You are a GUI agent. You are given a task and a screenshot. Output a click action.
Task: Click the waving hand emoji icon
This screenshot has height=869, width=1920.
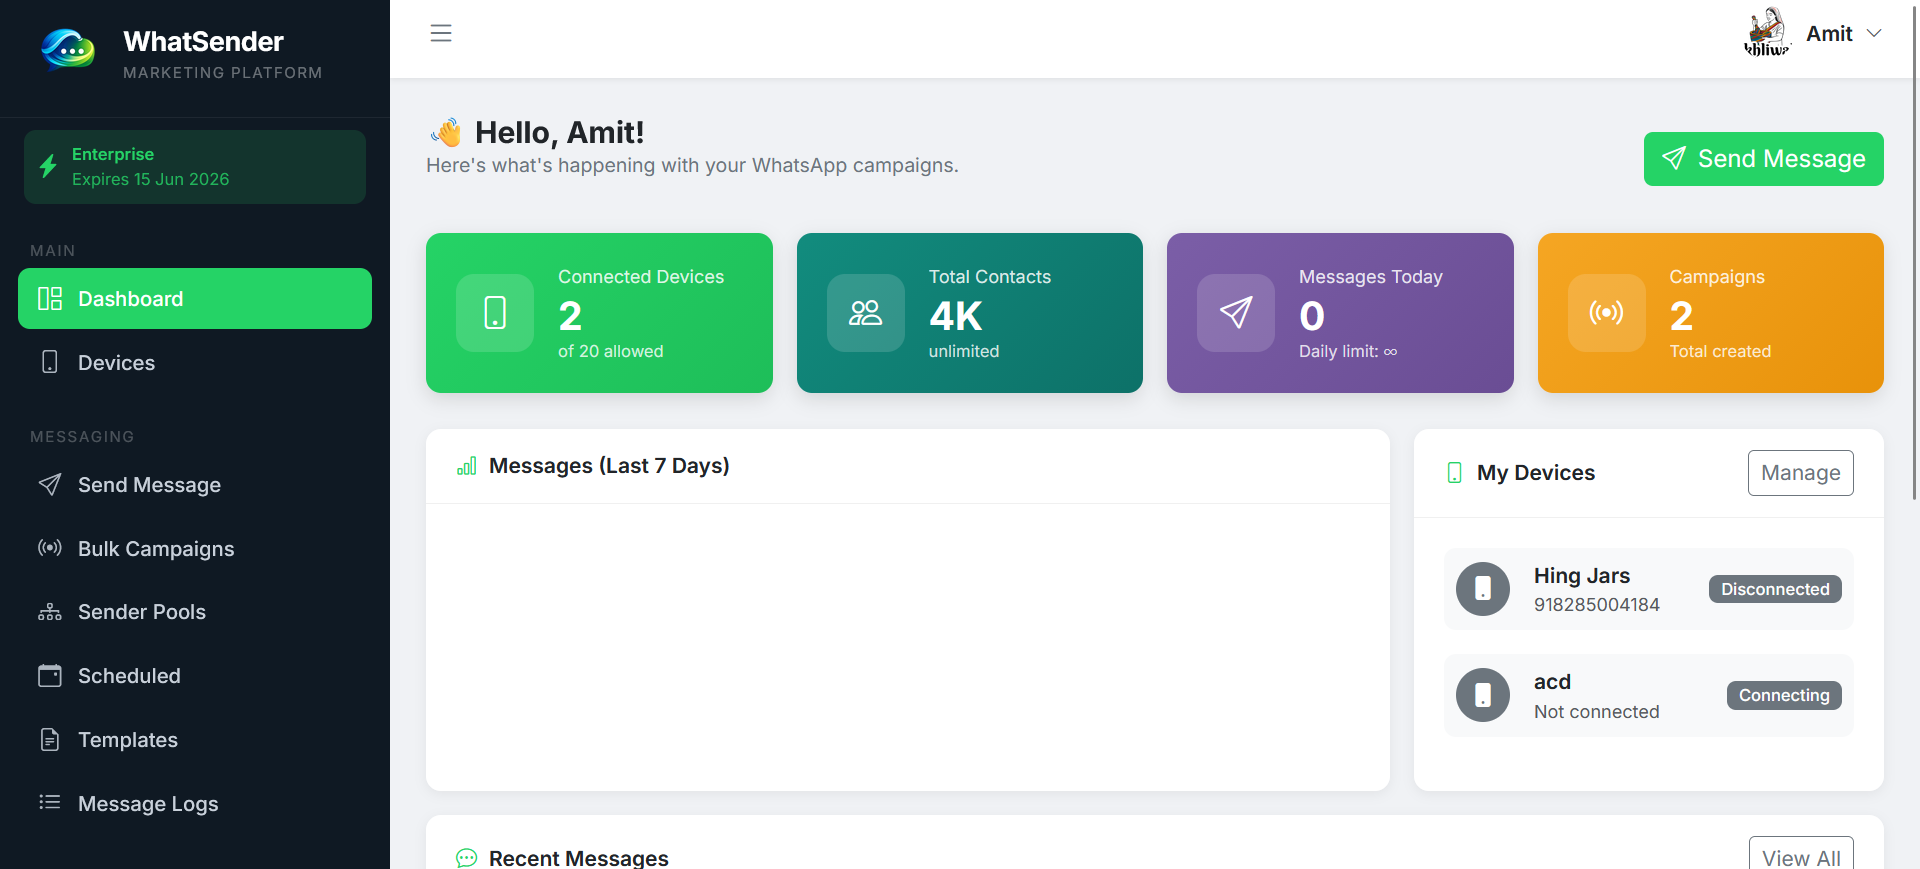click(x=446, y=132)
